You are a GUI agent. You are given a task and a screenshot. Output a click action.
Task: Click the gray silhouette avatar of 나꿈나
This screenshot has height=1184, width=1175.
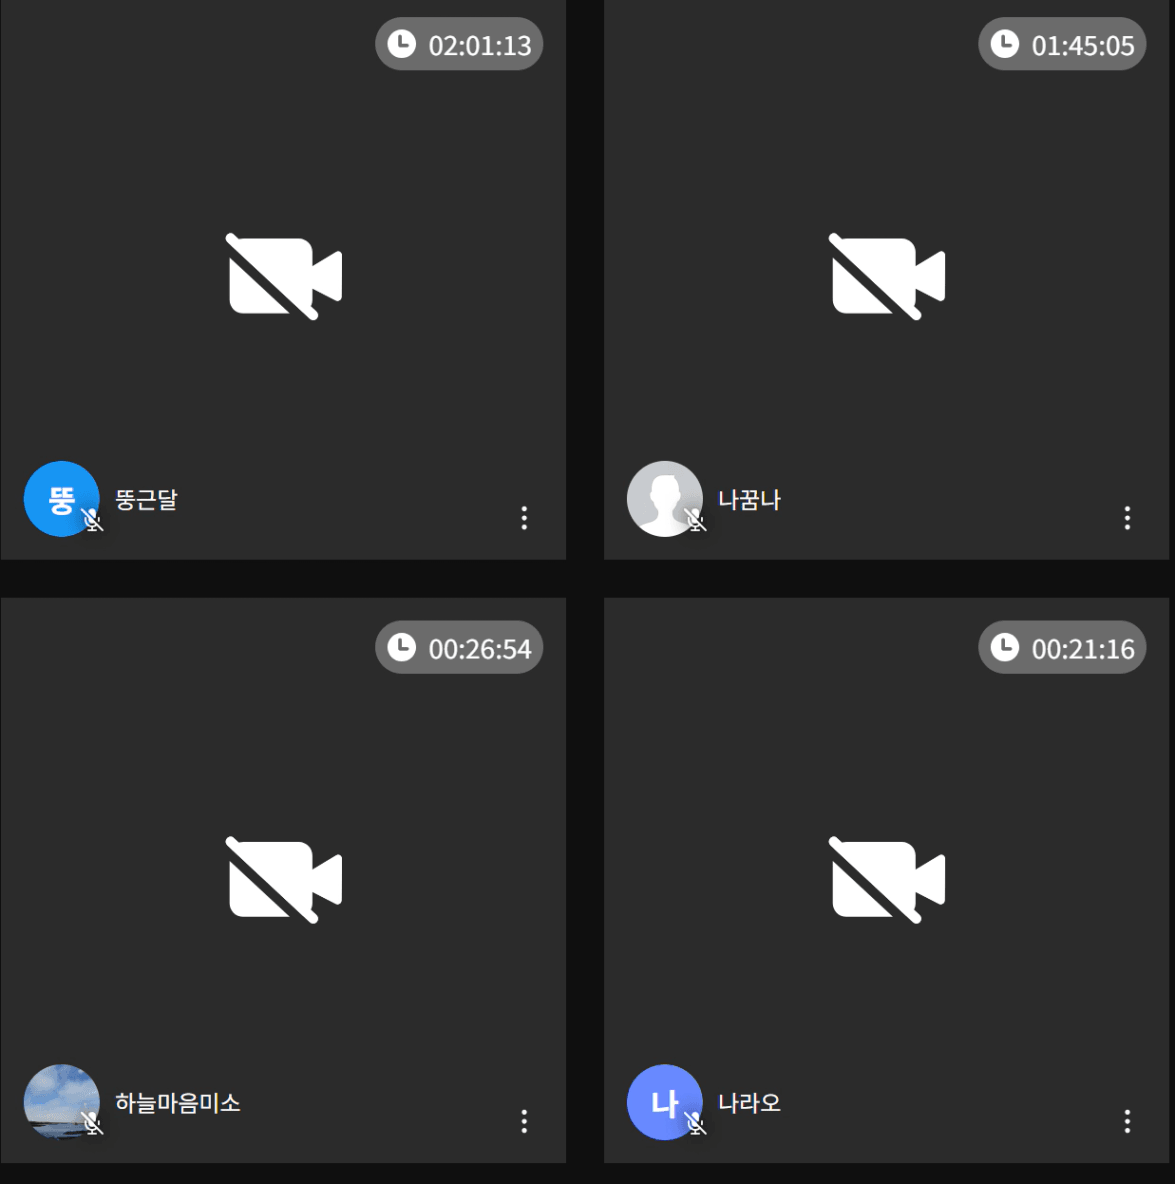(x=665, y=498)
